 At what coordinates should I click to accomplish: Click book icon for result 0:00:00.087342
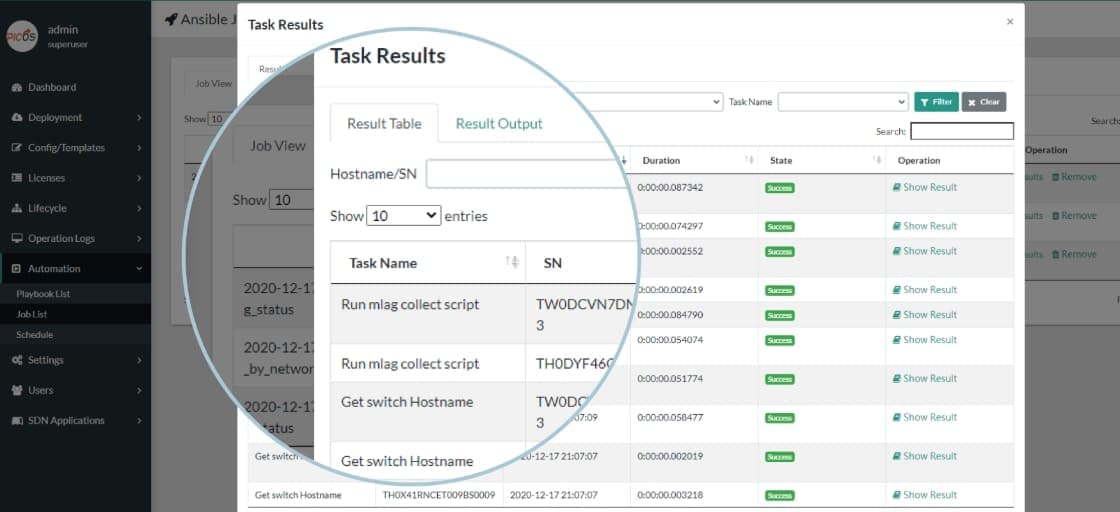pyautogui.click(x=896, y=187)
